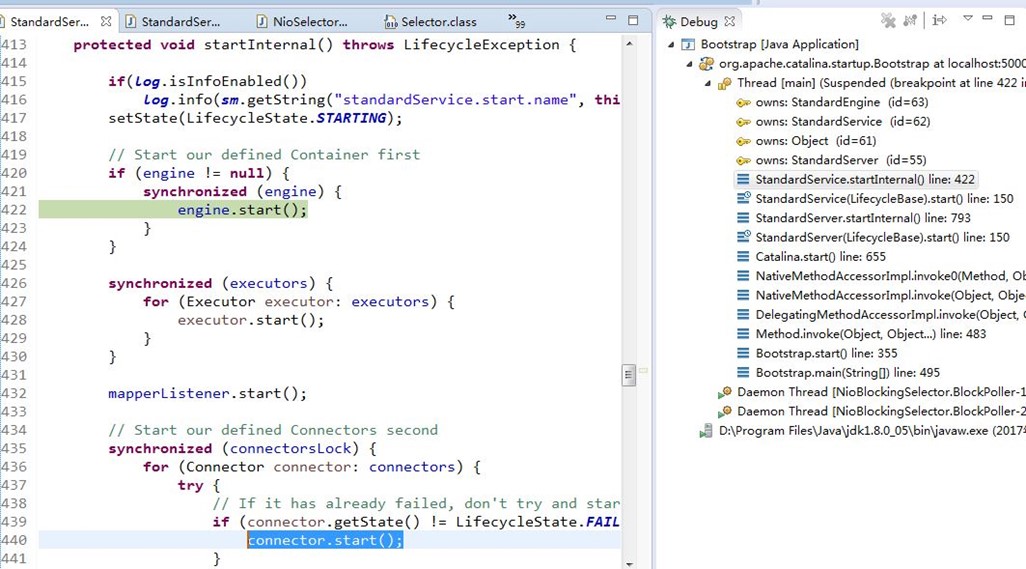Click line number 422 in the gutter

coord(14,210)
